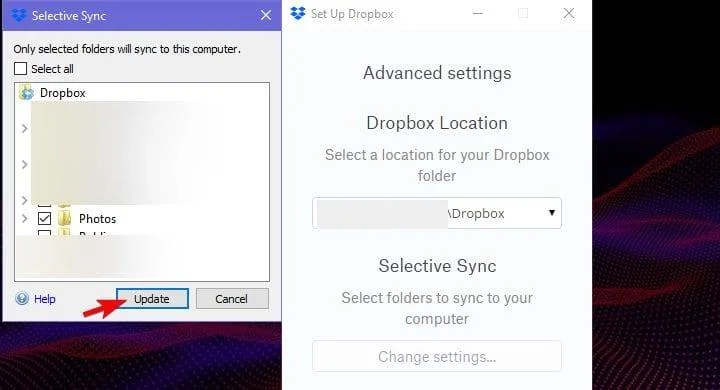This screenshot has width=720, height=390.
Task: Click the Dropbox logo in Set Up Dropbox title
Action: point(298,13)
